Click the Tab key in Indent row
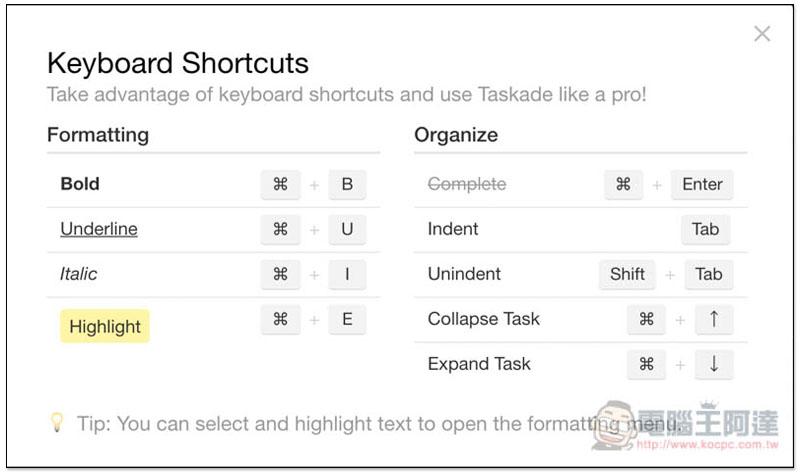The height and width of the screenshot is (473, 800). pos(705,229)
